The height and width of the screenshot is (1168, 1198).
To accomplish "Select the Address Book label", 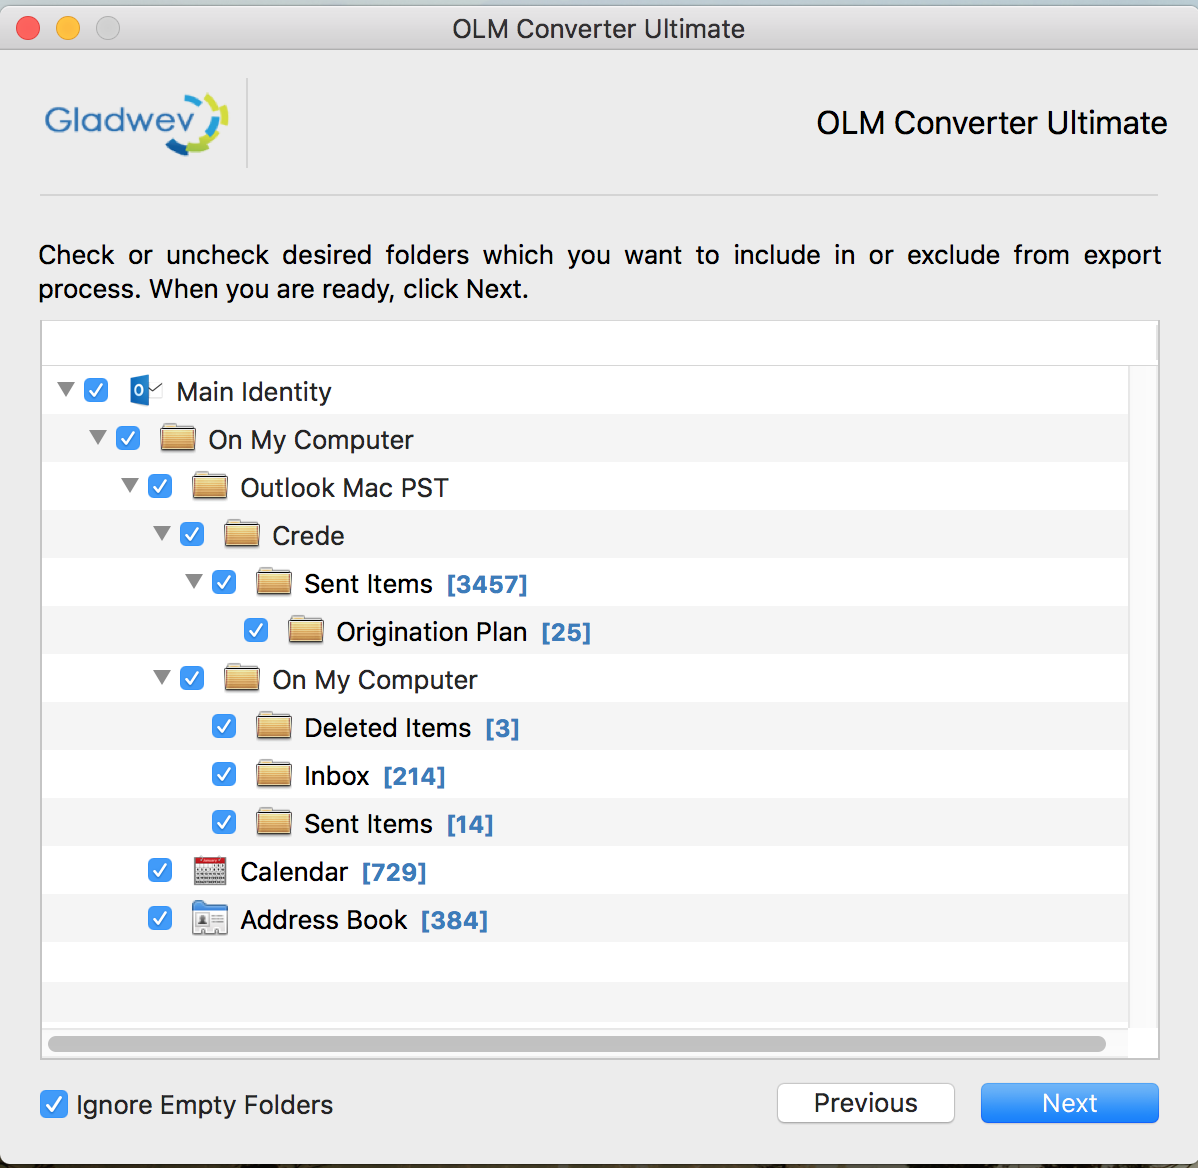I will pyautogui.click(x=324, y=920).
